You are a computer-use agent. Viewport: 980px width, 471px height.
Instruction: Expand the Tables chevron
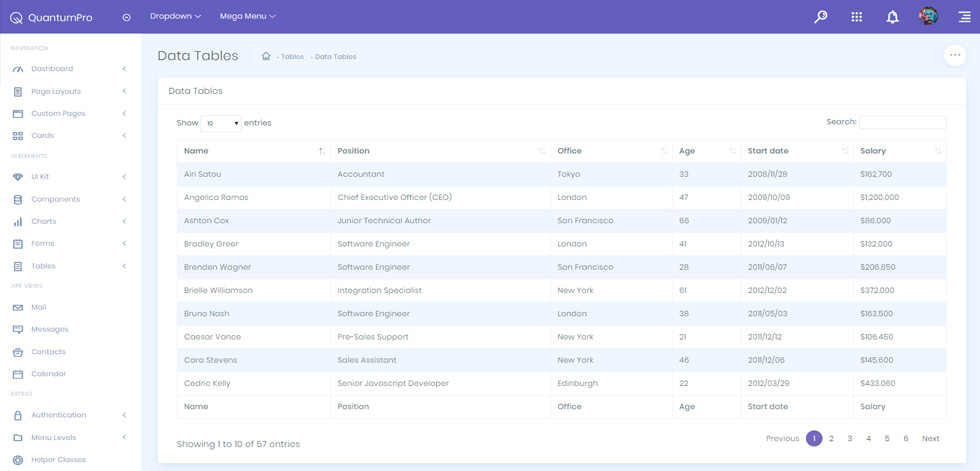point(124,266)
